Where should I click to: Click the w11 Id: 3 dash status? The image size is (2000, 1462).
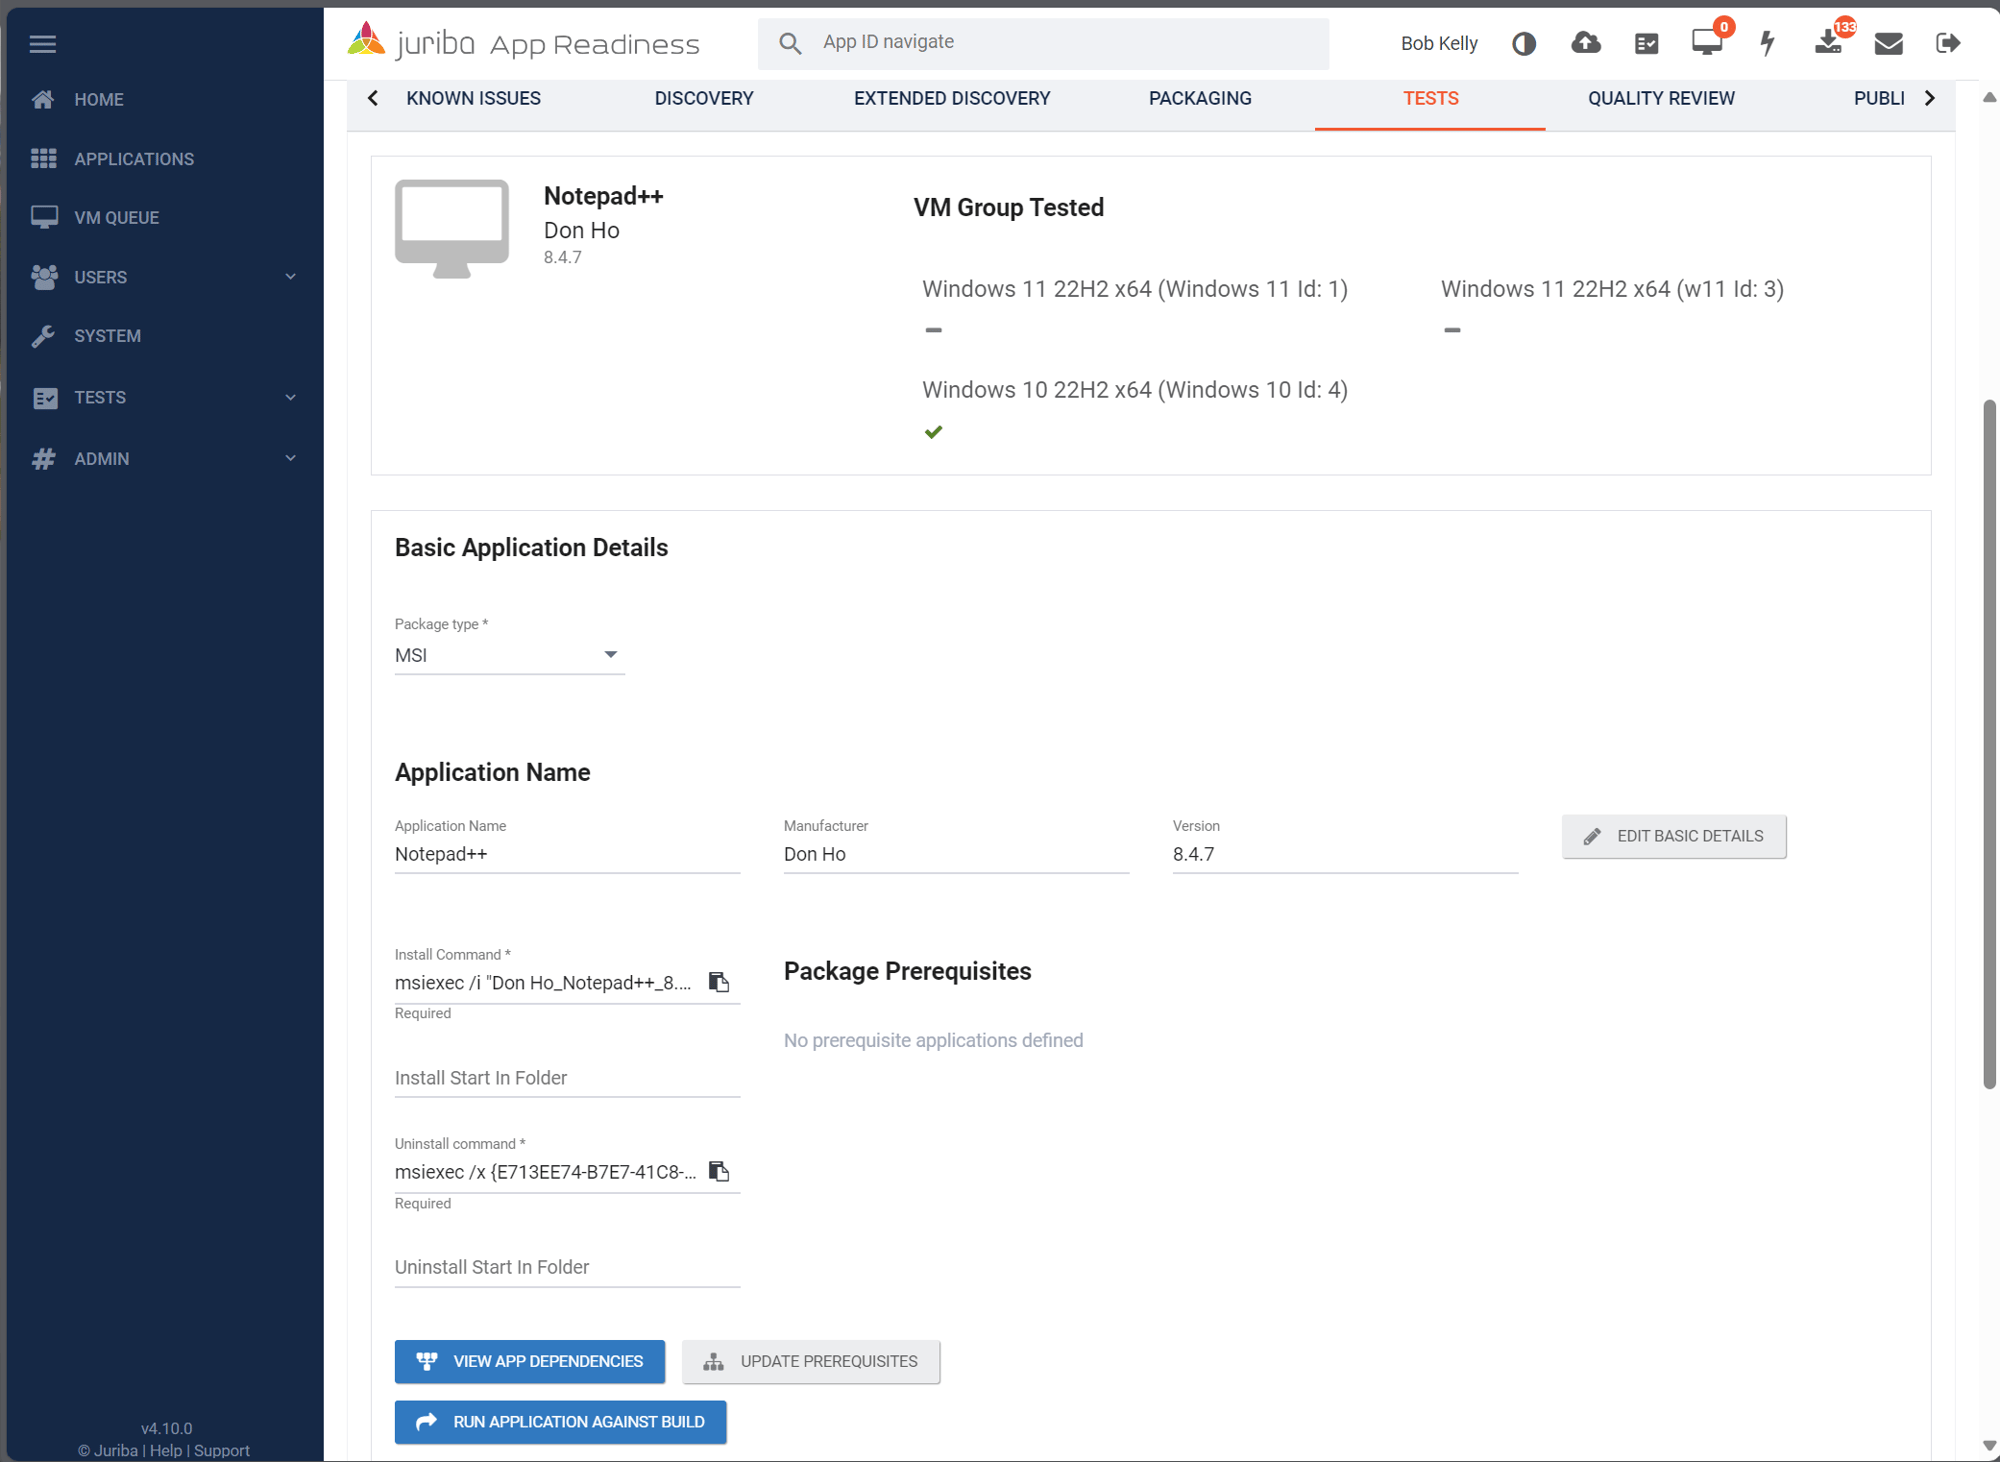tap(1452, 330)
